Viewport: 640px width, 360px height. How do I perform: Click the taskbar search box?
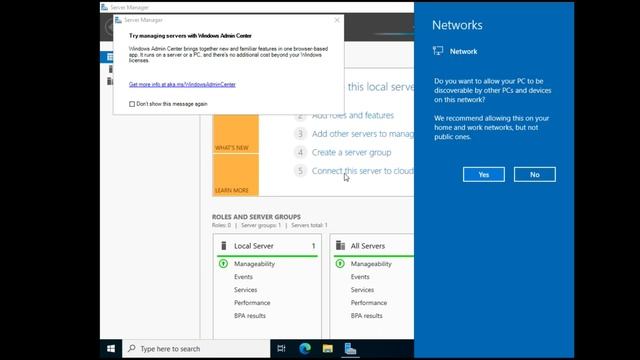click(x=196, y=349)
